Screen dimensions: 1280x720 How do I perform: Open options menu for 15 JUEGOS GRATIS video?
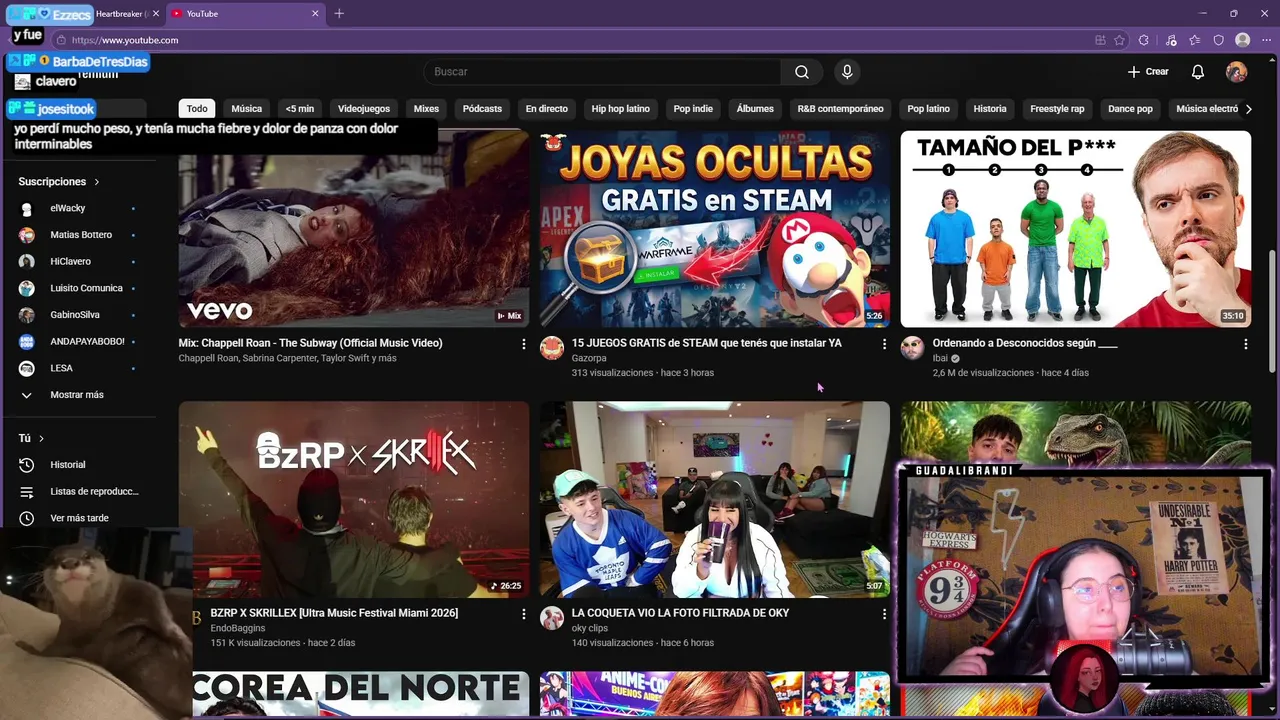(x=884, y=344)
